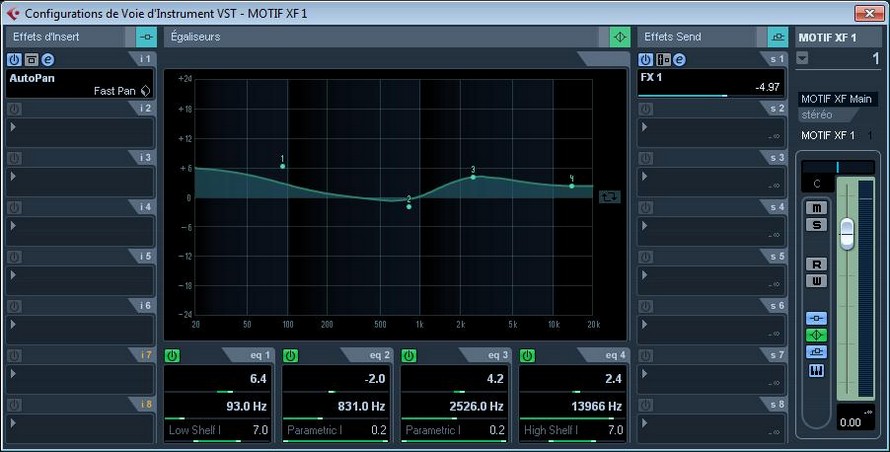Open the channel dropdown arrow under MOTIF XF 1
Viewport: 890px width, 452px height.
pyautogui.click(x=802, y=58)
